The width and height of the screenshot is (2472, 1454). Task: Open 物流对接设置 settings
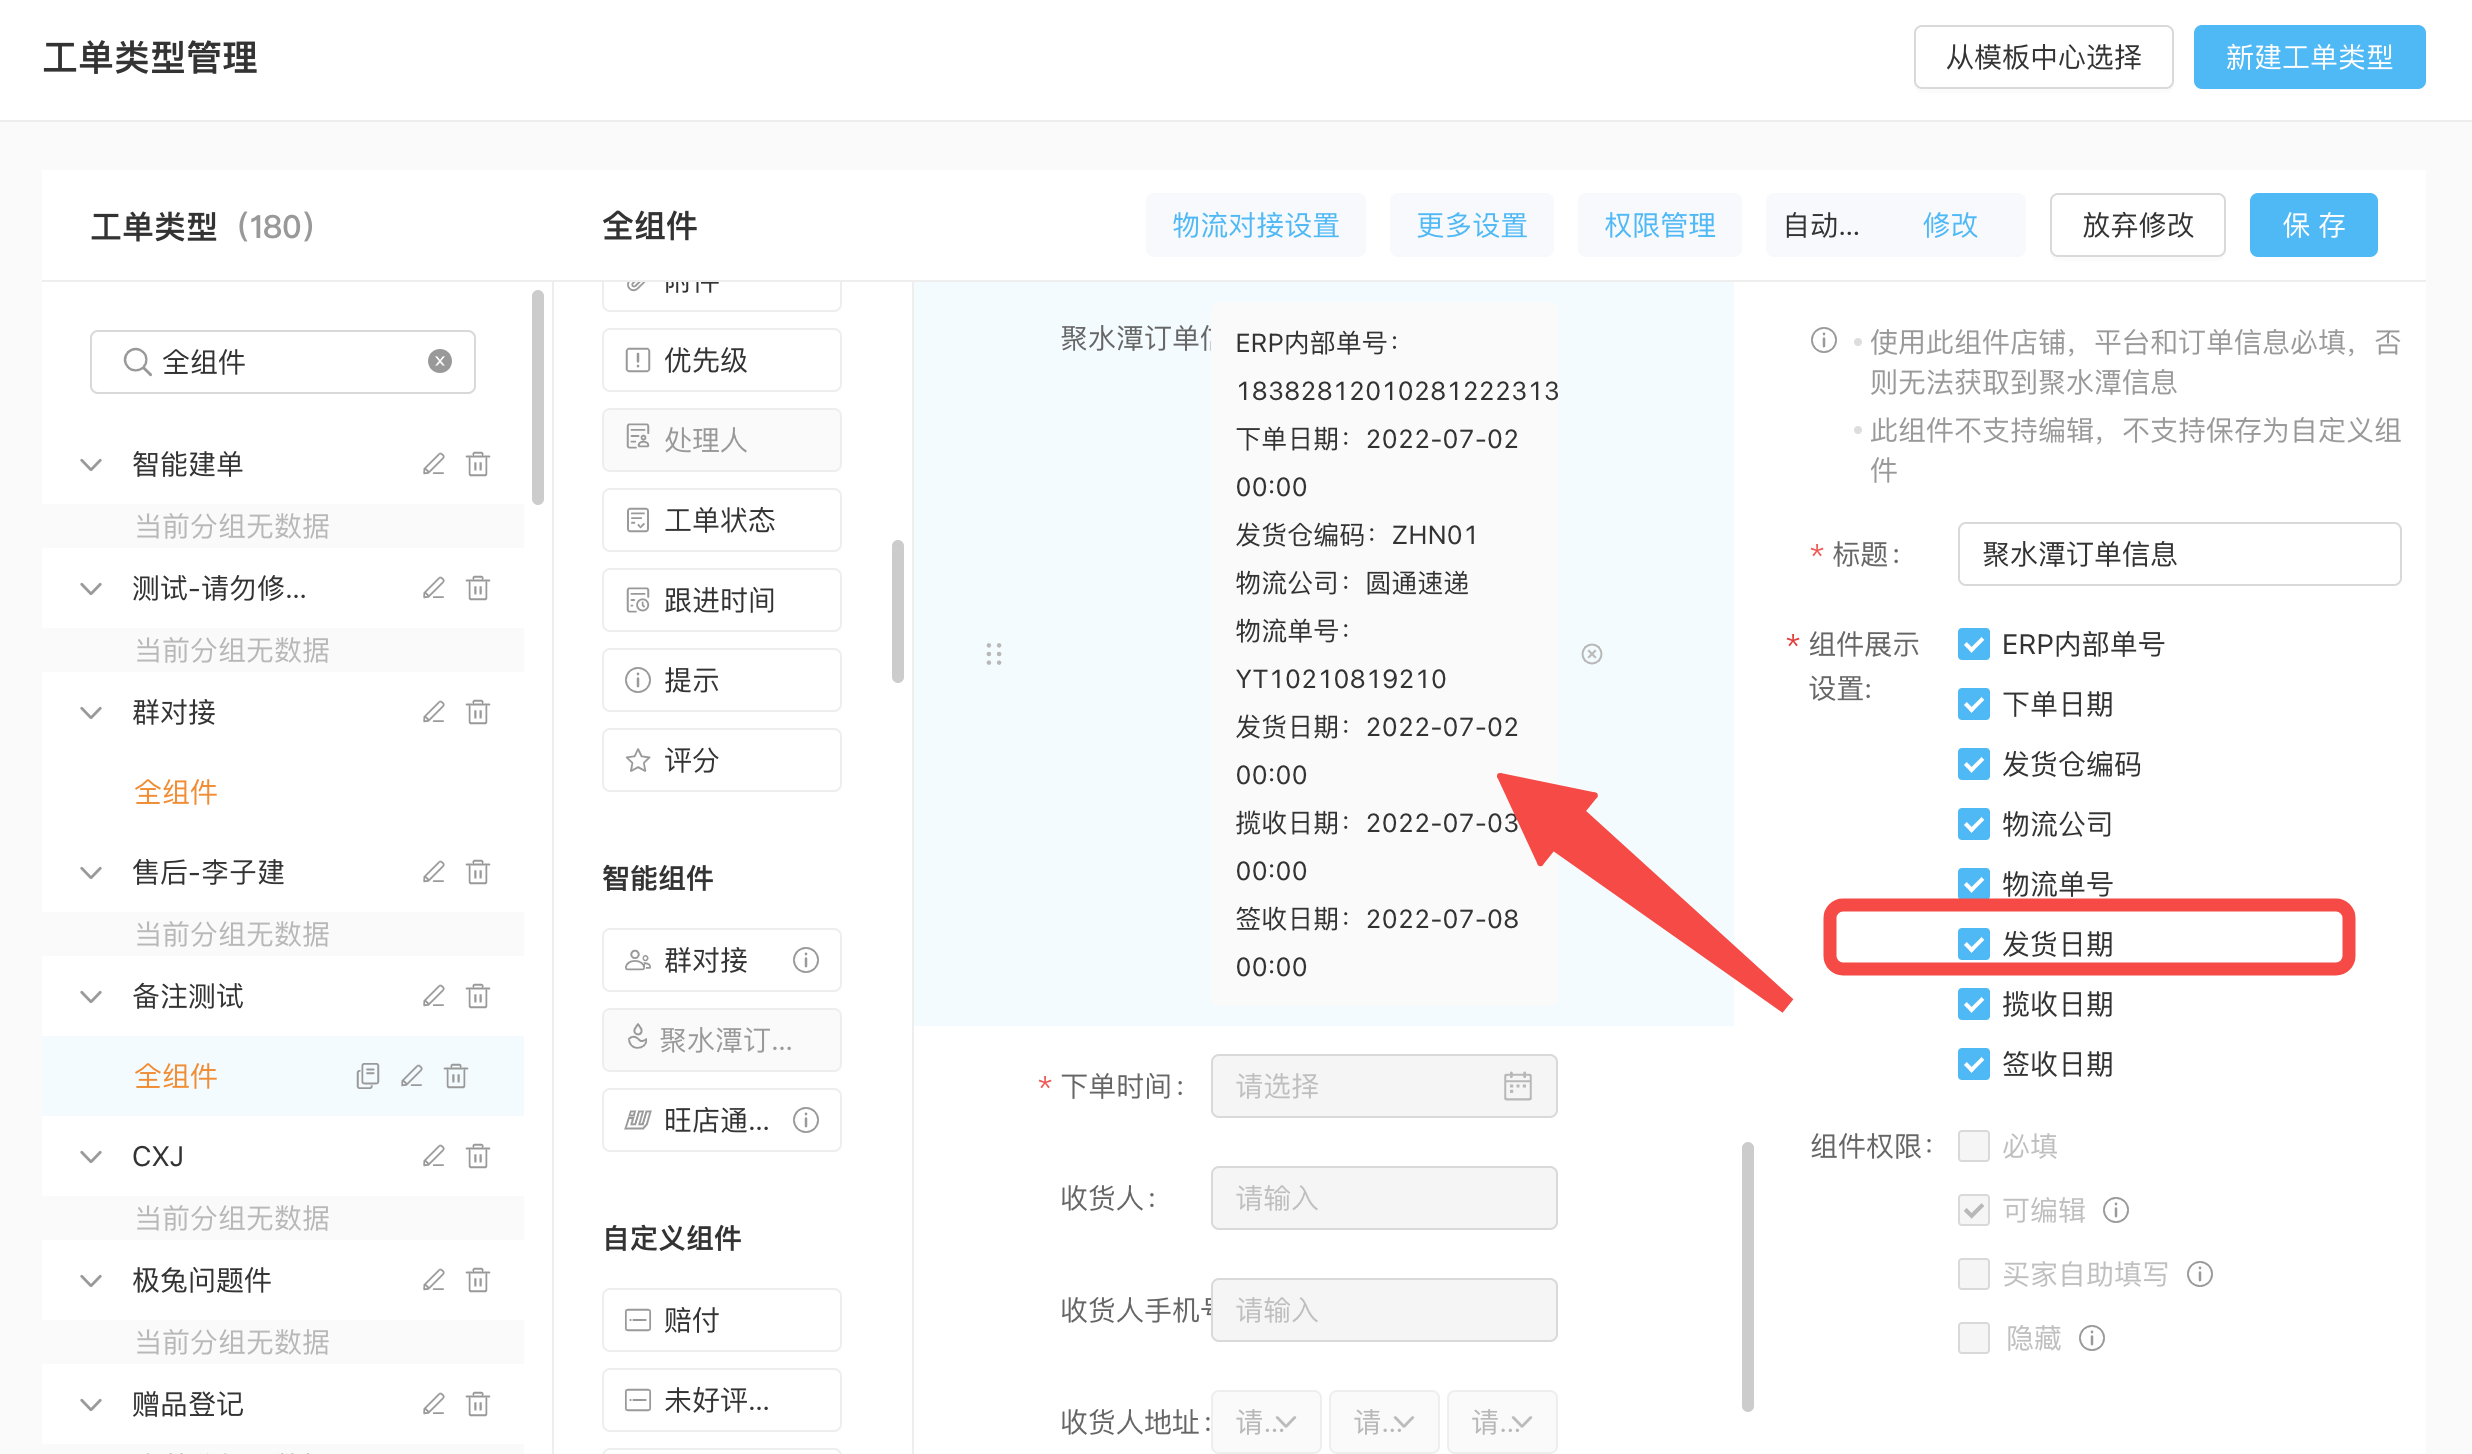[x=1256, y=225]
